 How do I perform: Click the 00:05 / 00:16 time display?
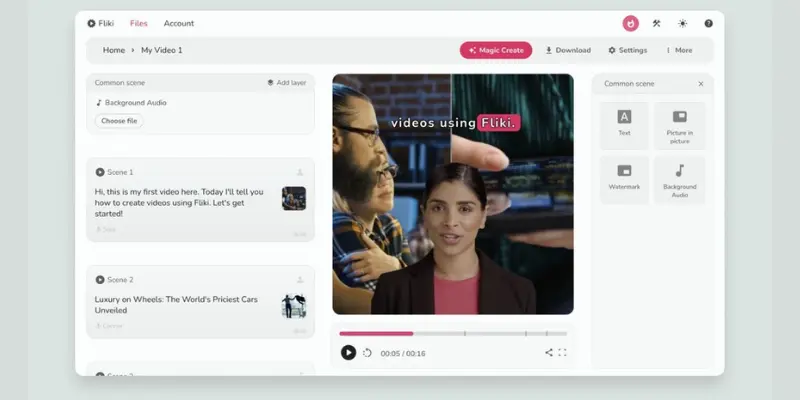tap(403, 353)
